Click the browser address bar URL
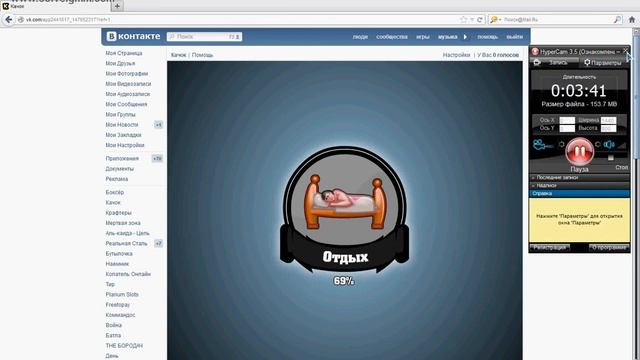640x360 pixels. tap(68, 19)
